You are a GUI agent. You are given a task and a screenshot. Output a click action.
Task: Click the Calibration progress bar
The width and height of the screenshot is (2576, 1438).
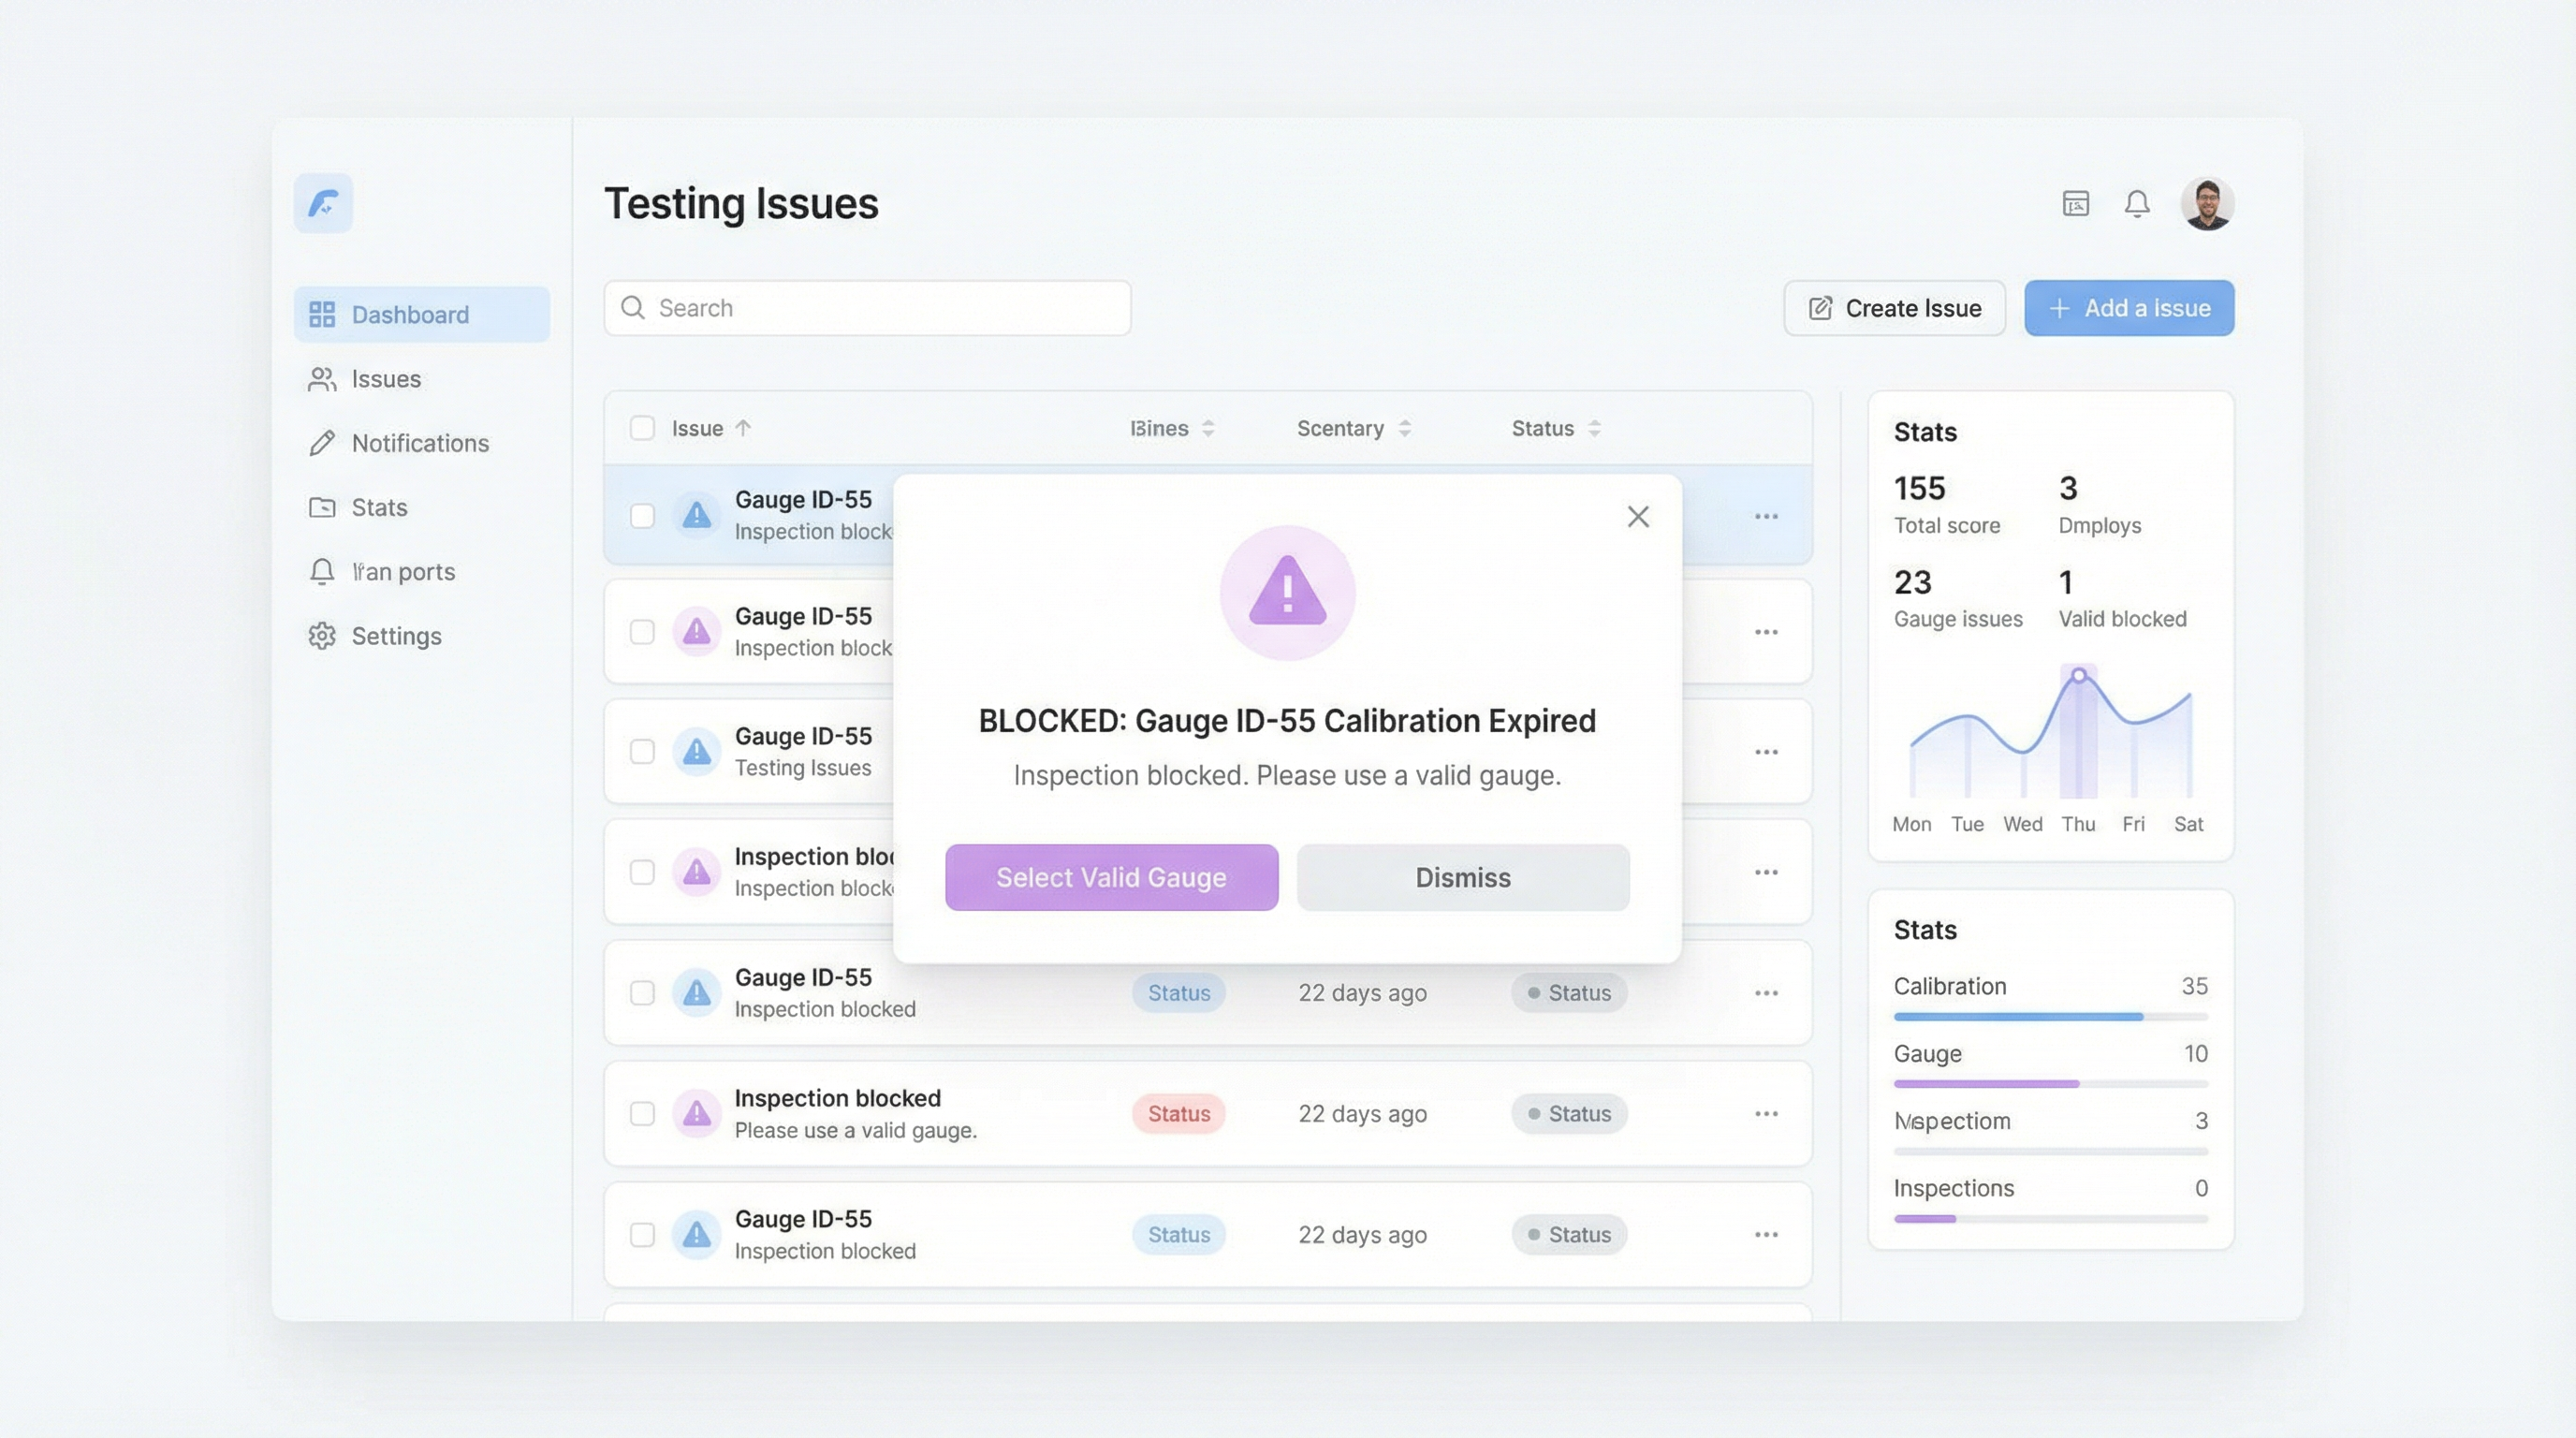click(x=2050, y=1017)
